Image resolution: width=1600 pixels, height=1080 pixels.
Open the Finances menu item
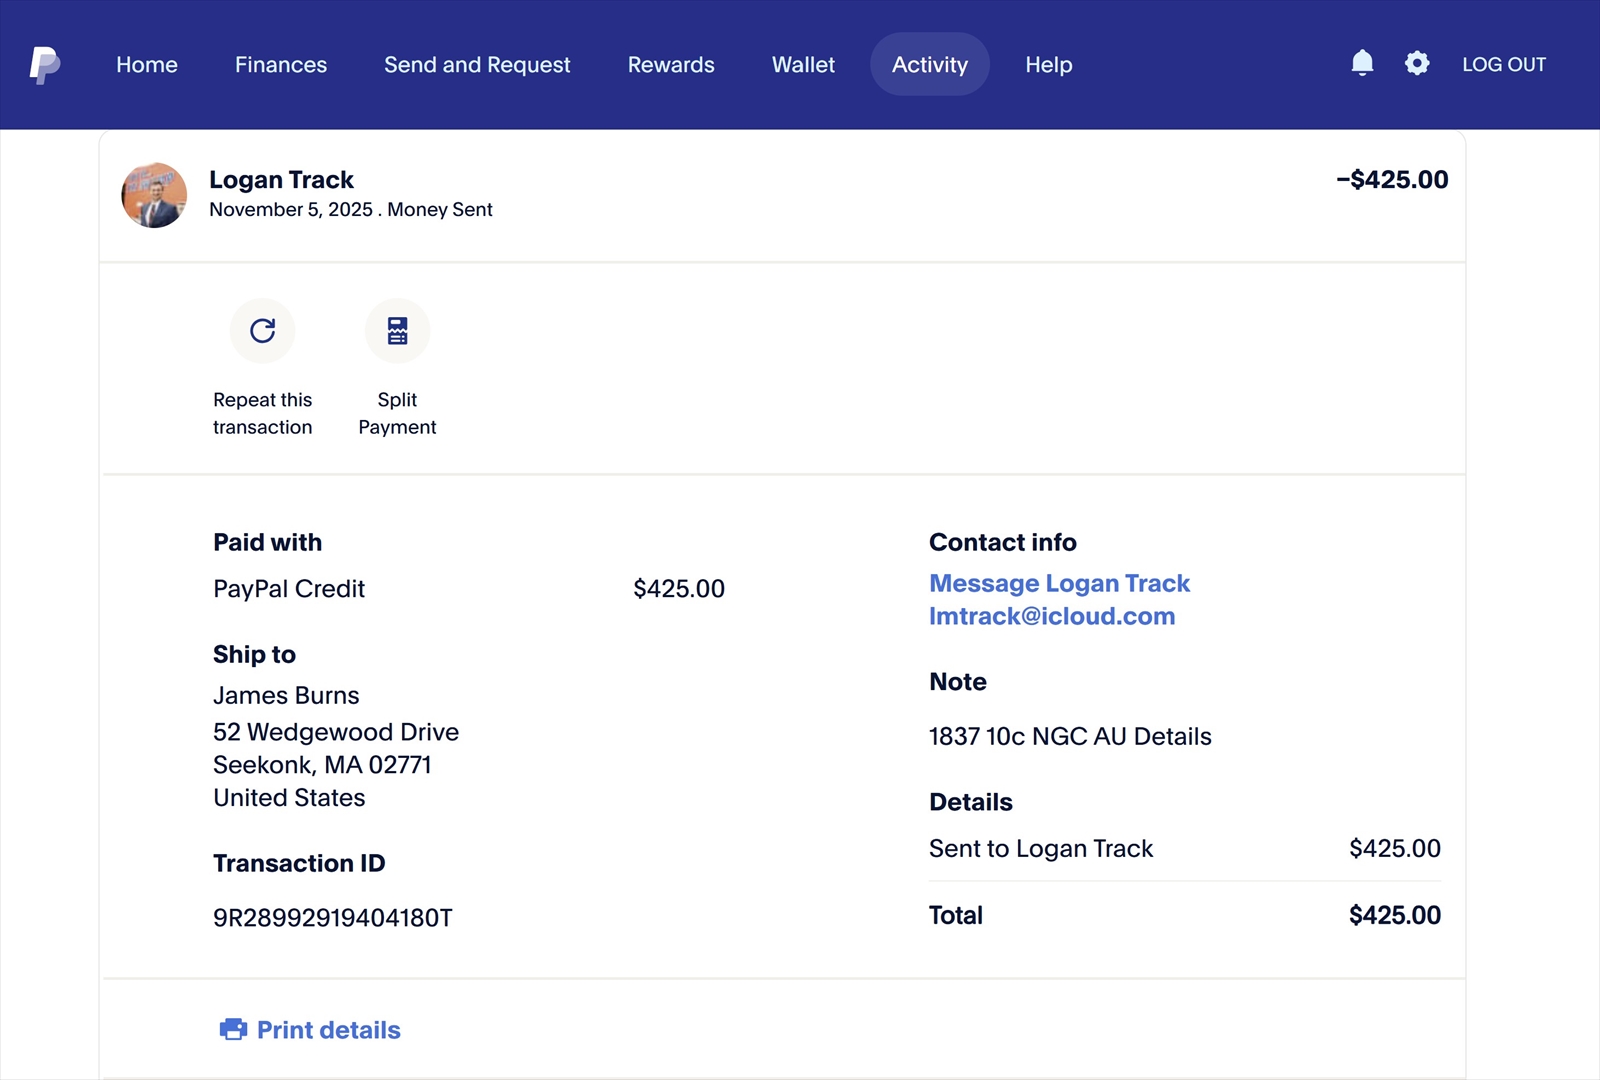coord(281,65)
